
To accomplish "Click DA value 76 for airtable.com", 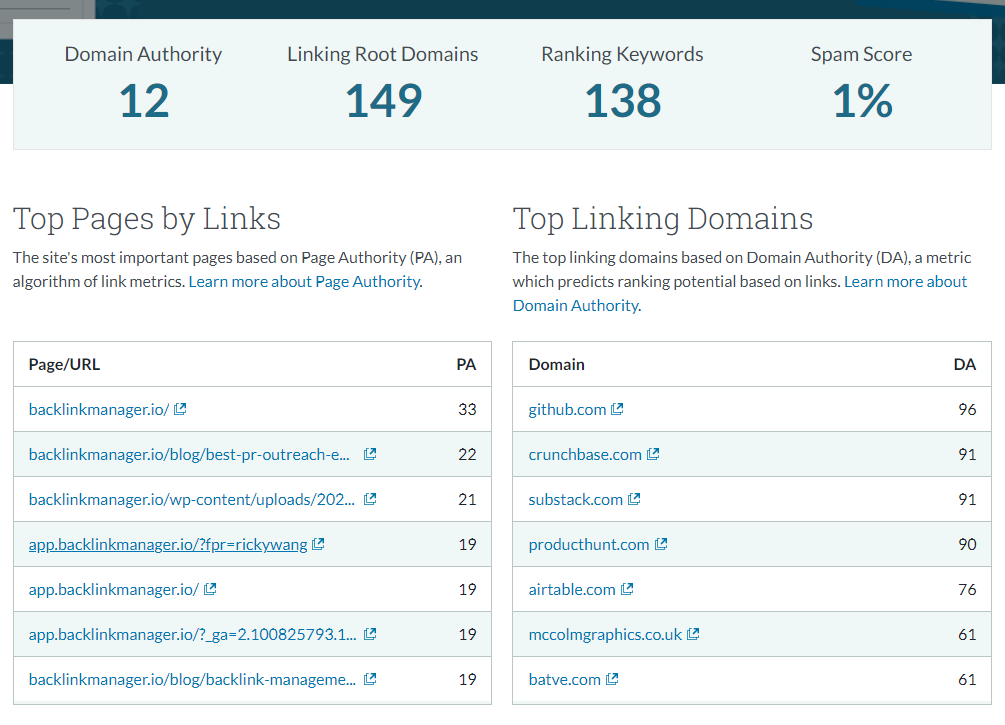I will click(x=967, y=589).
